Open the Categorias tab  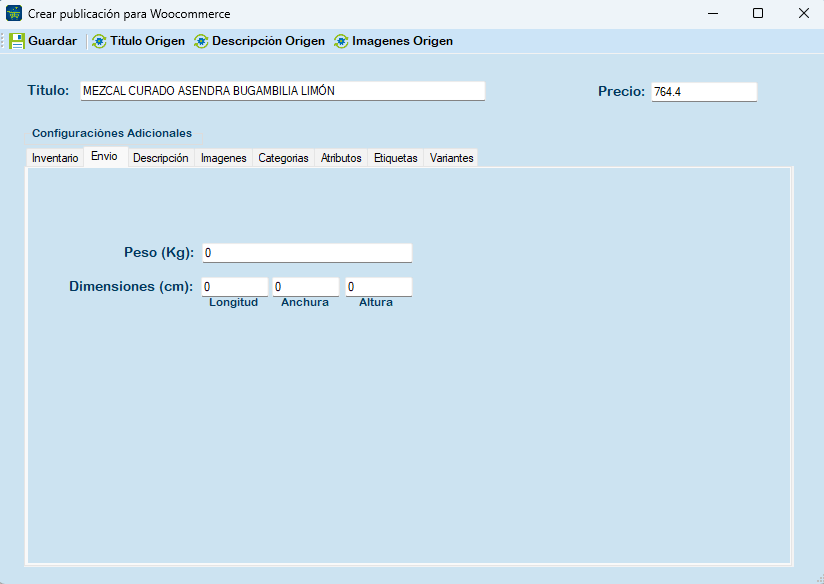tap(283, 158)
